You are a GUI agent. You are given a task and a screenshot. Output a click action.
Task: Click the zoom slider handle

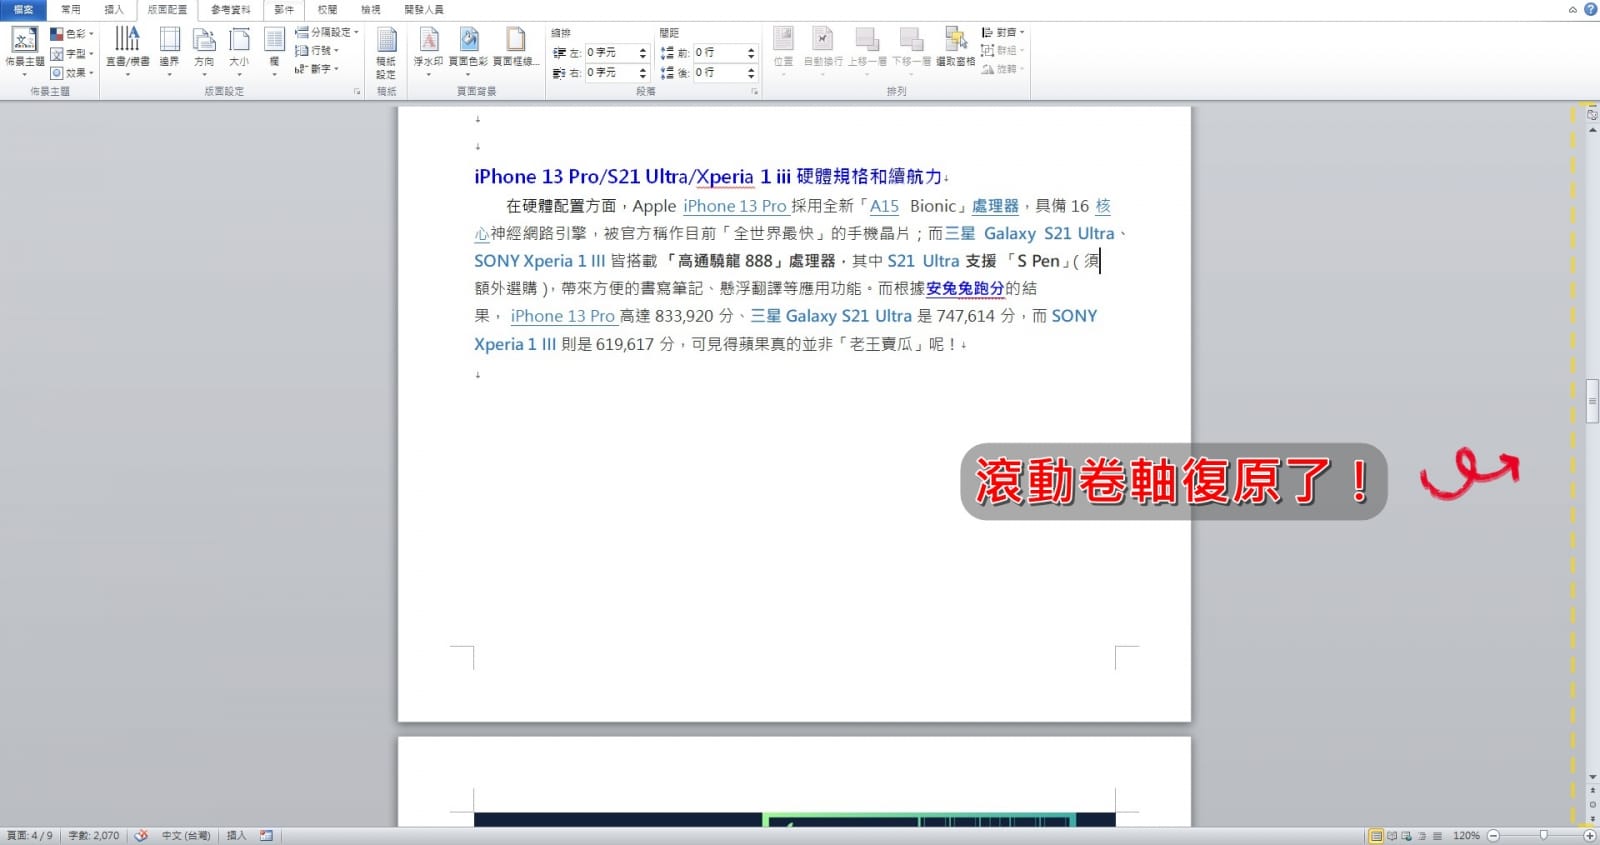pos(1543,835)
